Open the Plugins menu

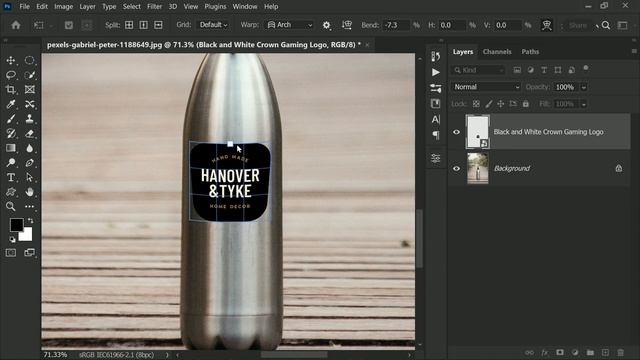(x=215, y=7)
